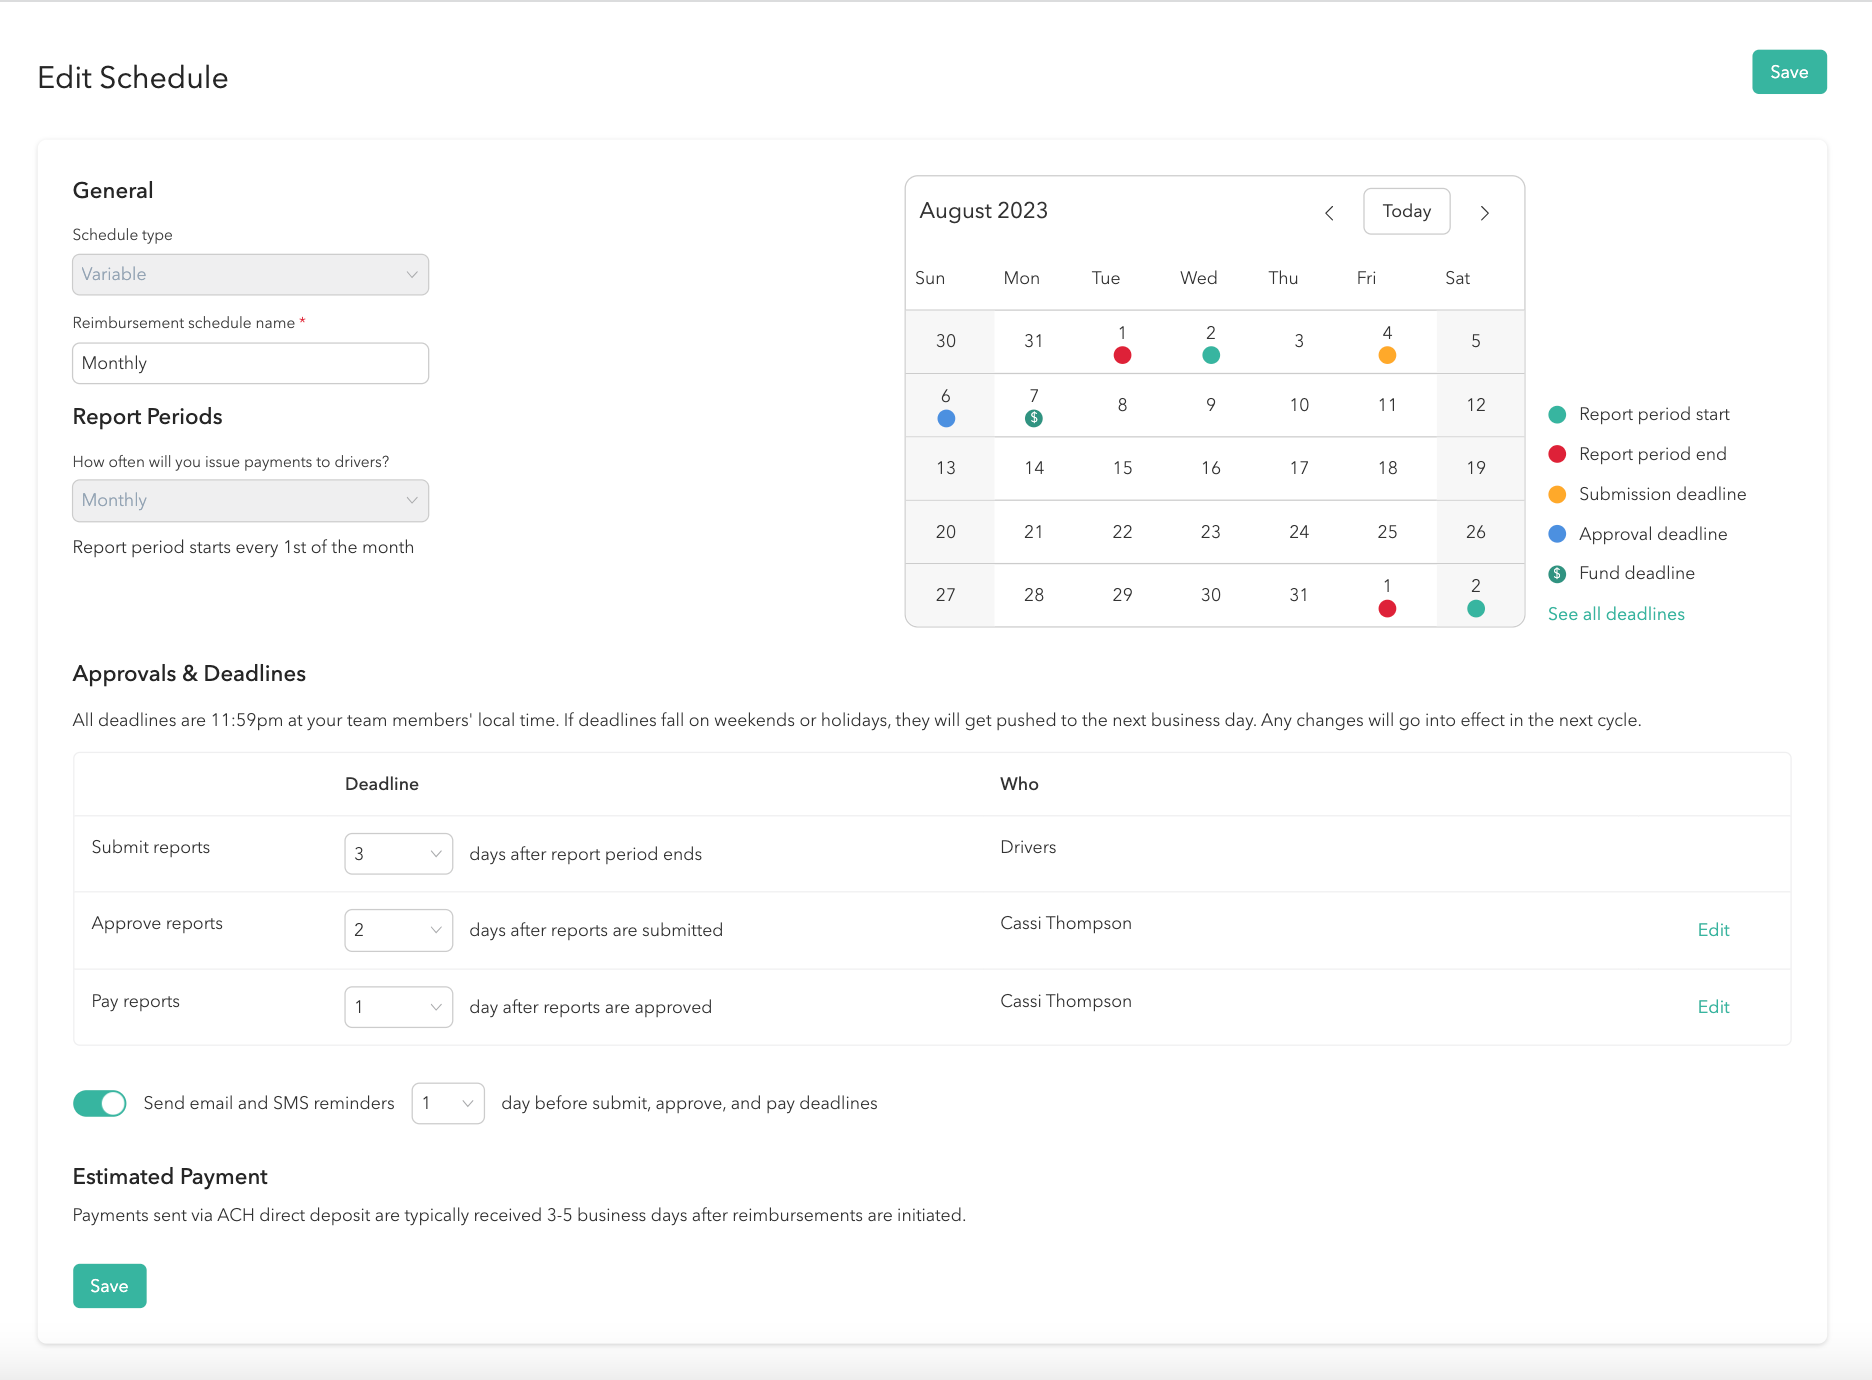Go to previous month in calendar
This screenshot has width=1872, height=1380.
1329,213
